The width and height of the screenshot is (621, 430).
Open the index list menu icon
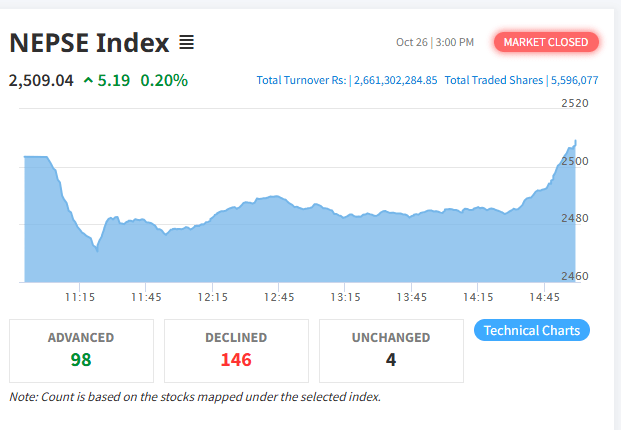coord(187,42)
